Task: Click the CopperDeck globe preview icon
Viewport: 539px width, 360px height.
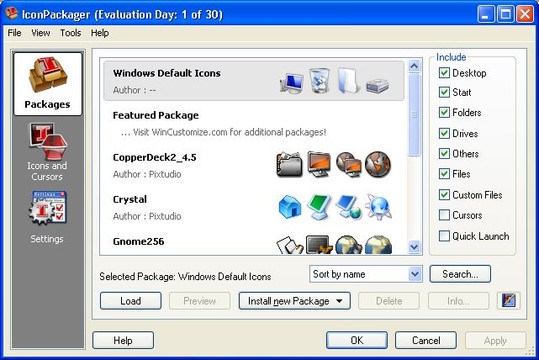Action: pyautogui.click(x=378, y=164)
